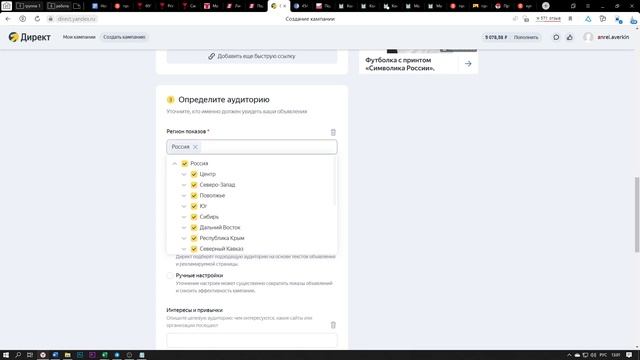Viewport: 640px width, 360px height.
Task: Reload the page with the refresh icon
Action: tap(37, 19)
